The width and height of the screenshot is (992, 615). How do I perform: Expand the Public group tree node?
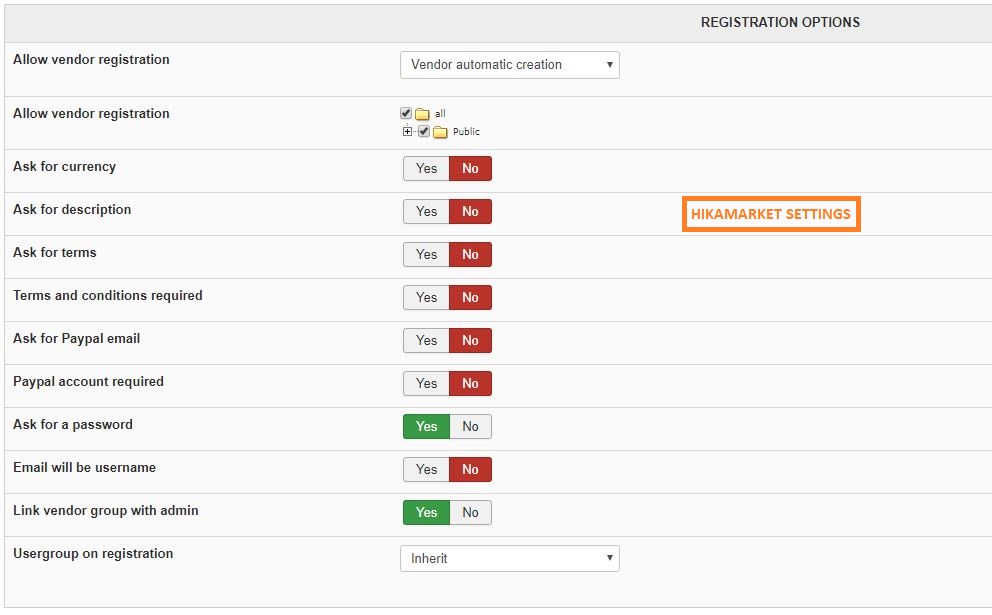[x=407, y=132]
